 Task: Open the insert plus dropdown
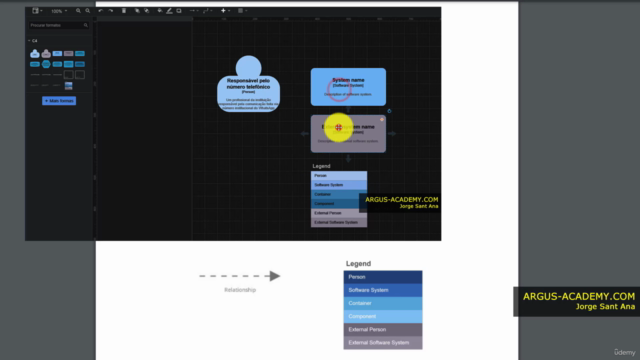(225, 11)
